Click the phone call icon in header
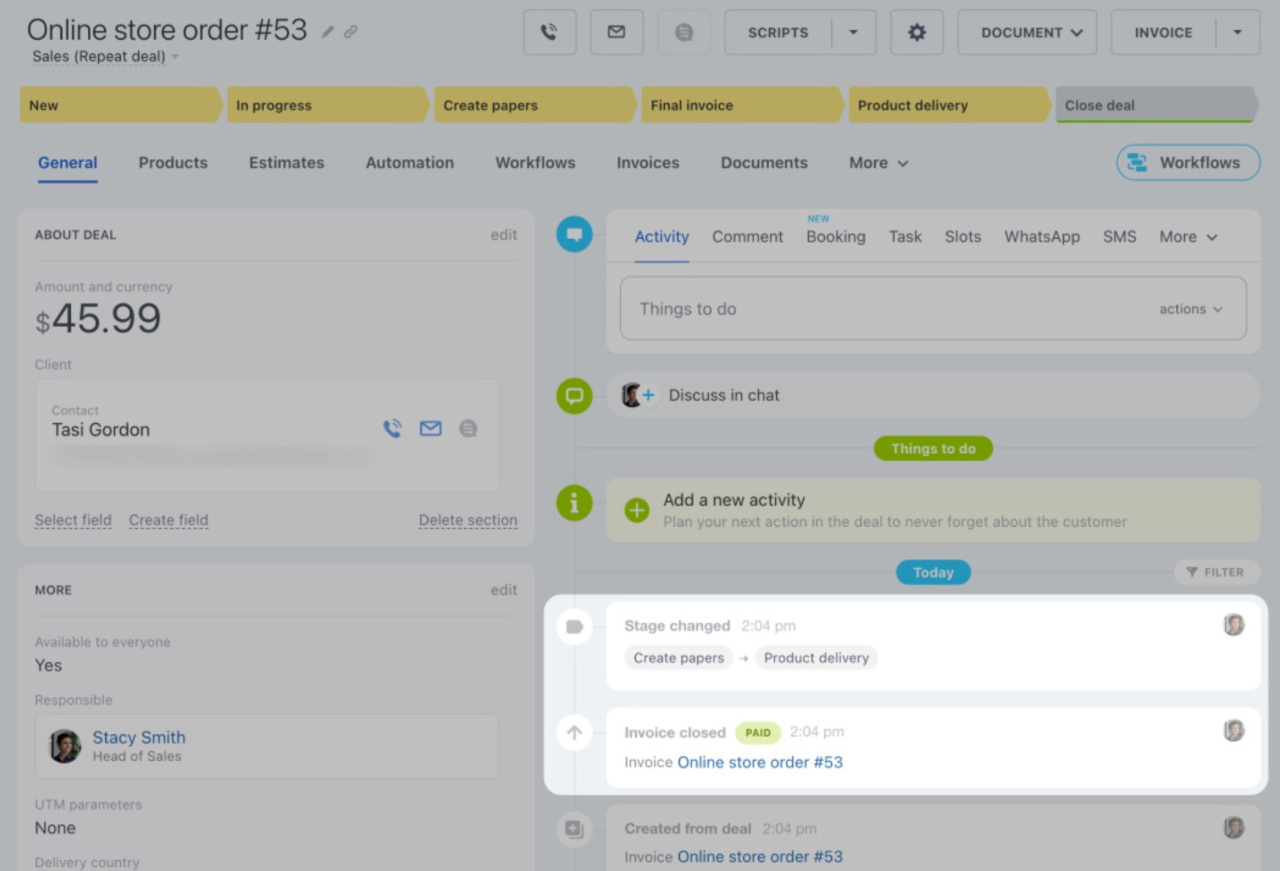 (x=549, y=32)
